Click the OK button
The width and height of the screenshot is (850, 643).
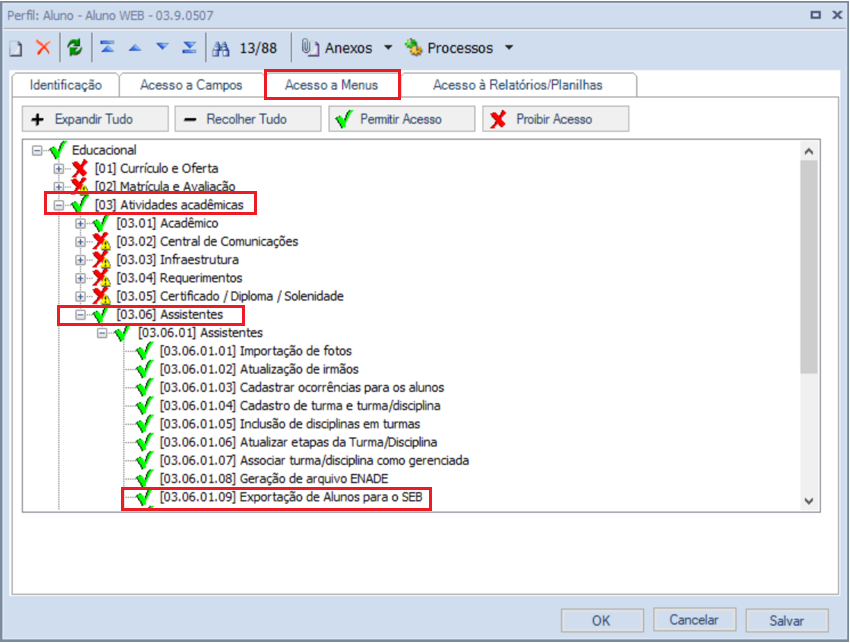point(602,620)
